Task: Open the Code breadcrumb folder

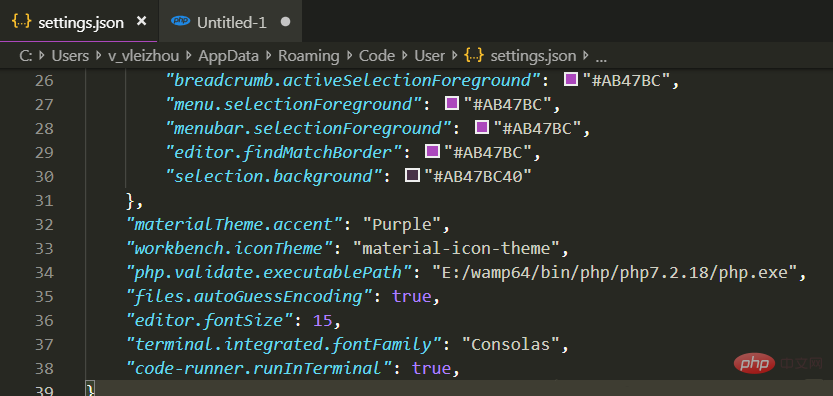Action: (x=377, y=55)
